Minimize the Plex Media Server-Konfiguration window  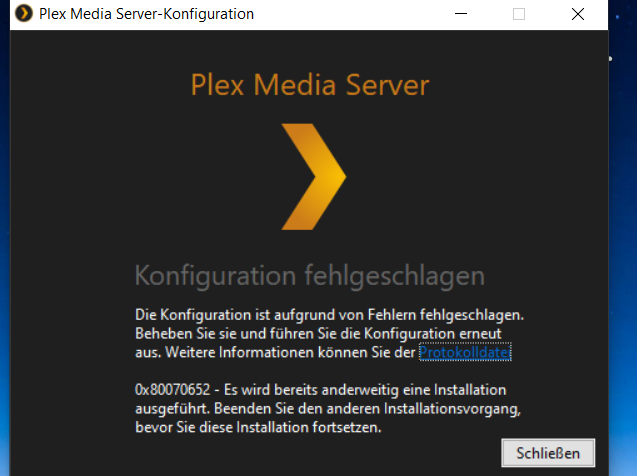pyautogui.click(x=461, y=14)
